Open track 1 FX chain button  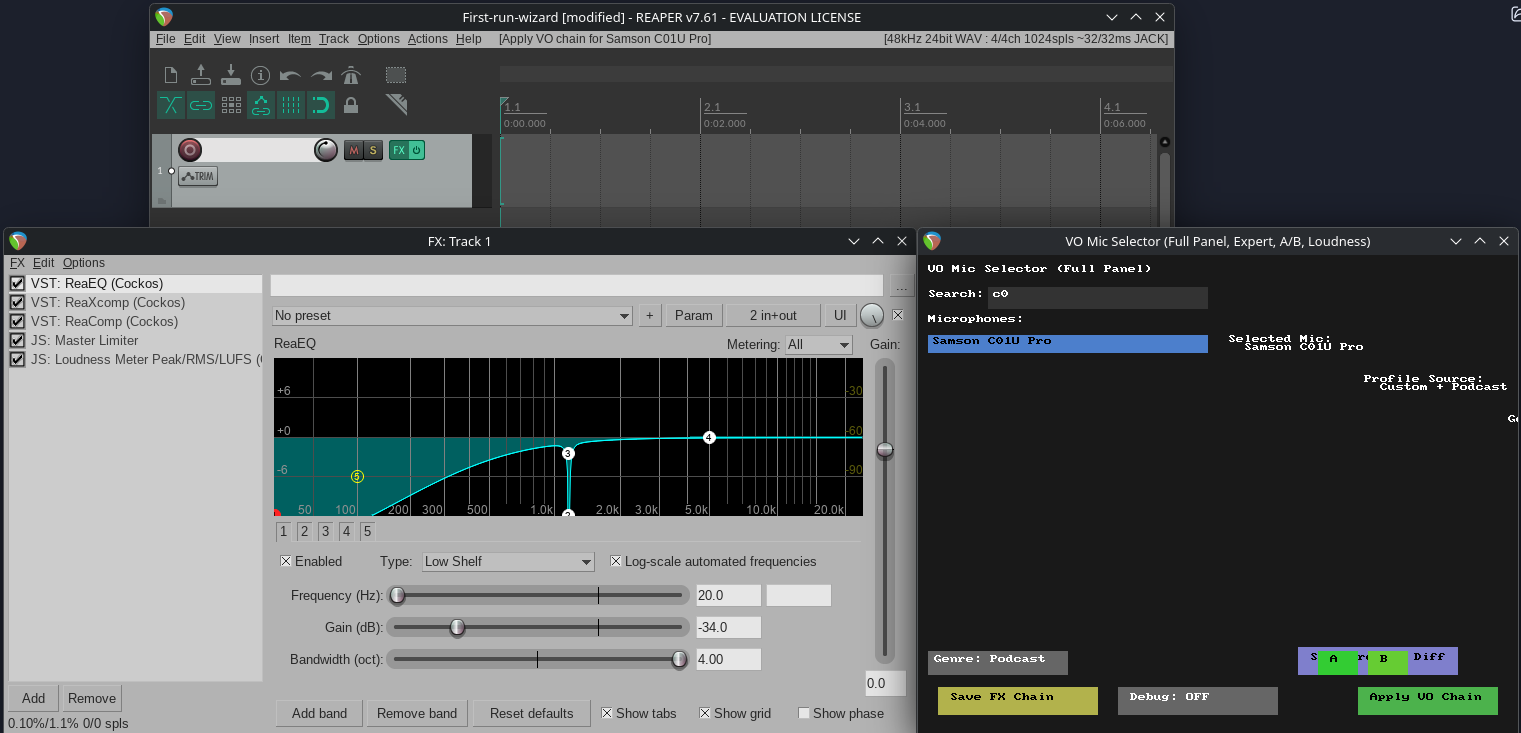pyautogui.click(x=399, y=150)
